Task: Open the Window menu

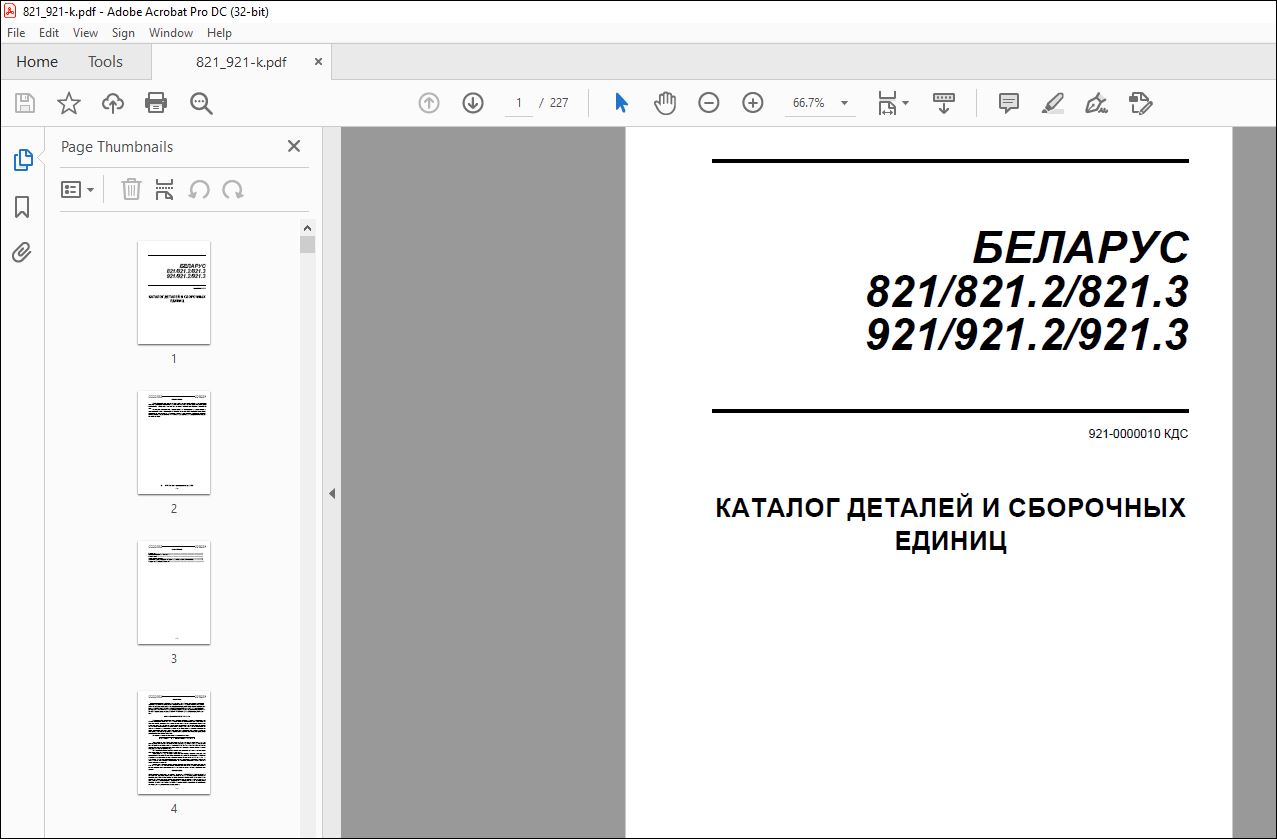Action: pyautogui.click(x=171, y=33)
